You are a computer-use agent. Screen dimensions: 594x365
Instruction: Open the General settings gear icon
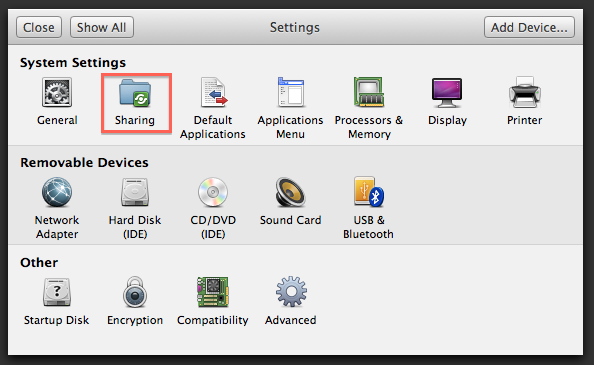pyautogui.click(x=57, y=92)
